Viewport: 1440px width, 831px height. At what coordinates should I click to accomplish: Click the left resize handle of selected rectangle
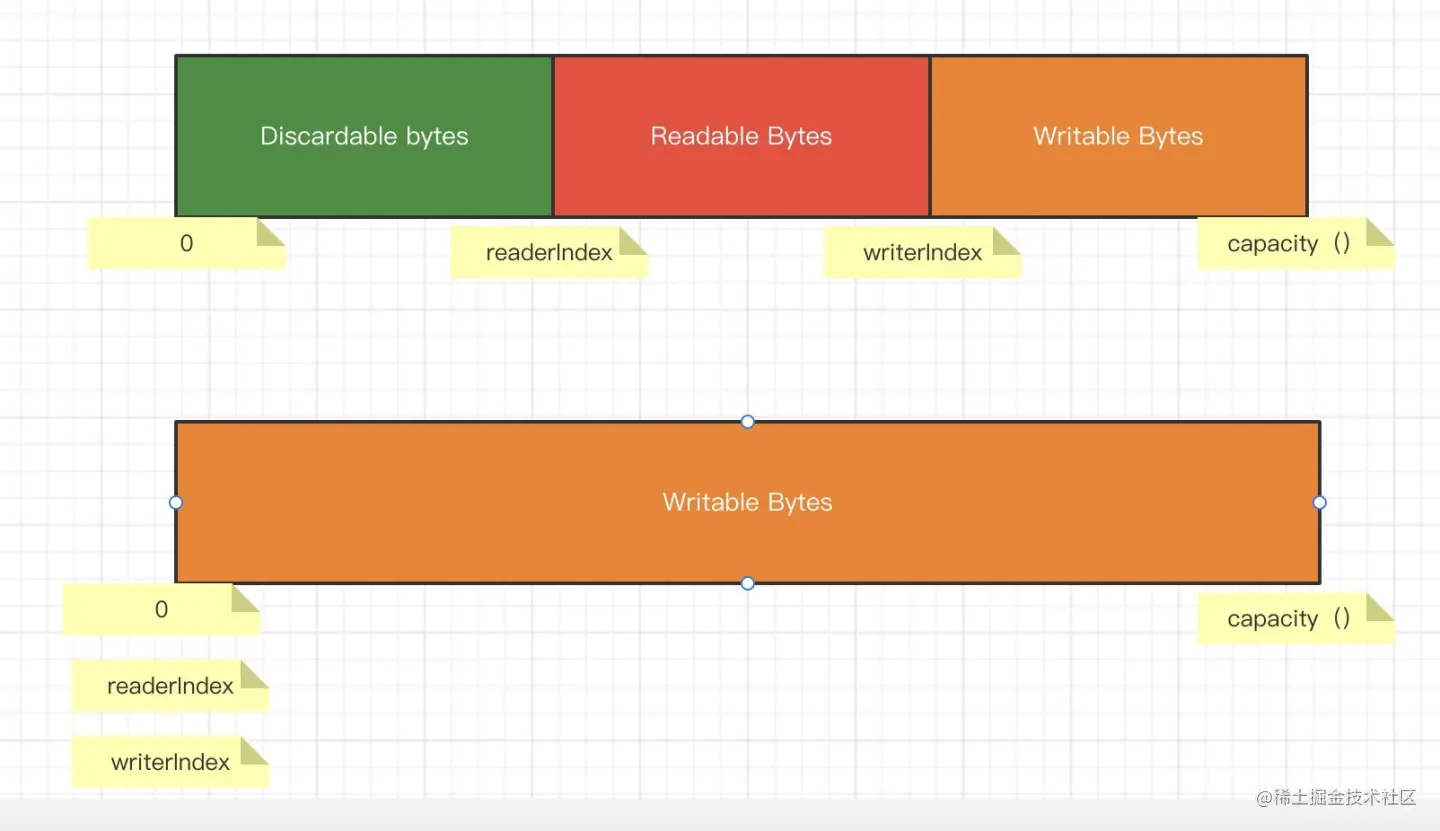click(176, 502)
